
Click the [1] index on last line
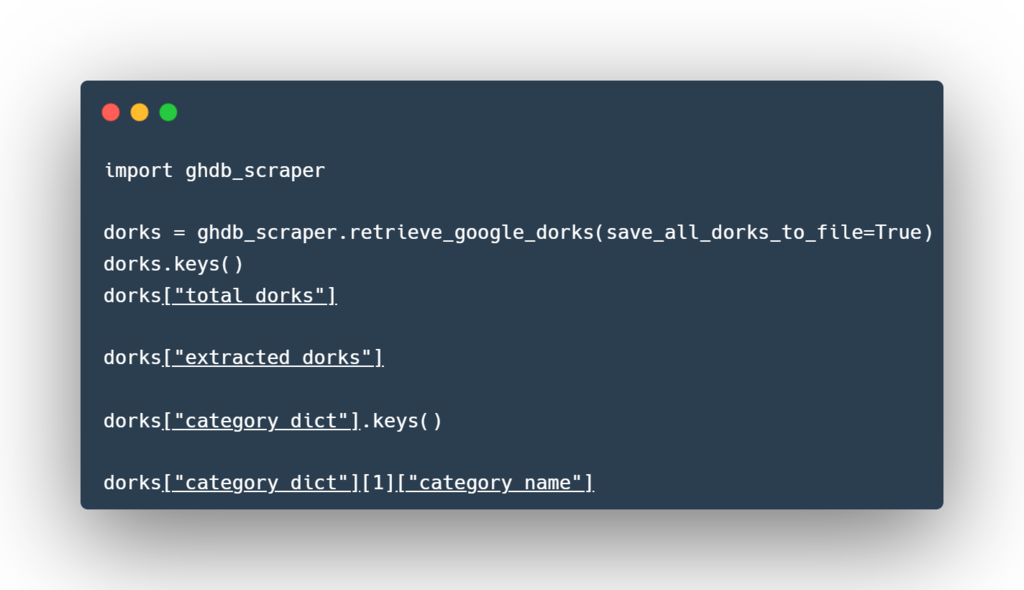click(378, 483)
